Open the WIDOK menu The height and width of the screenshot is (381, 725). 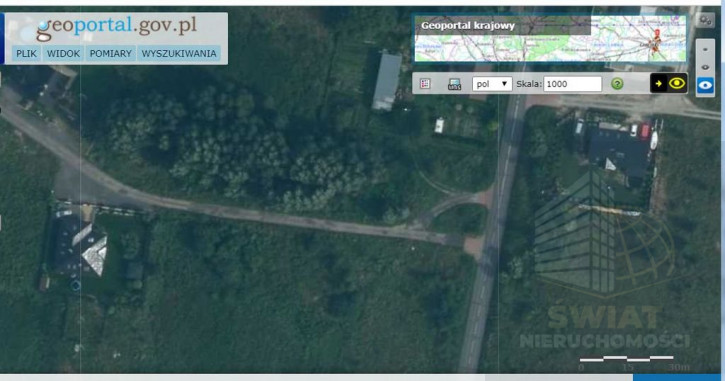pos(63,54)
